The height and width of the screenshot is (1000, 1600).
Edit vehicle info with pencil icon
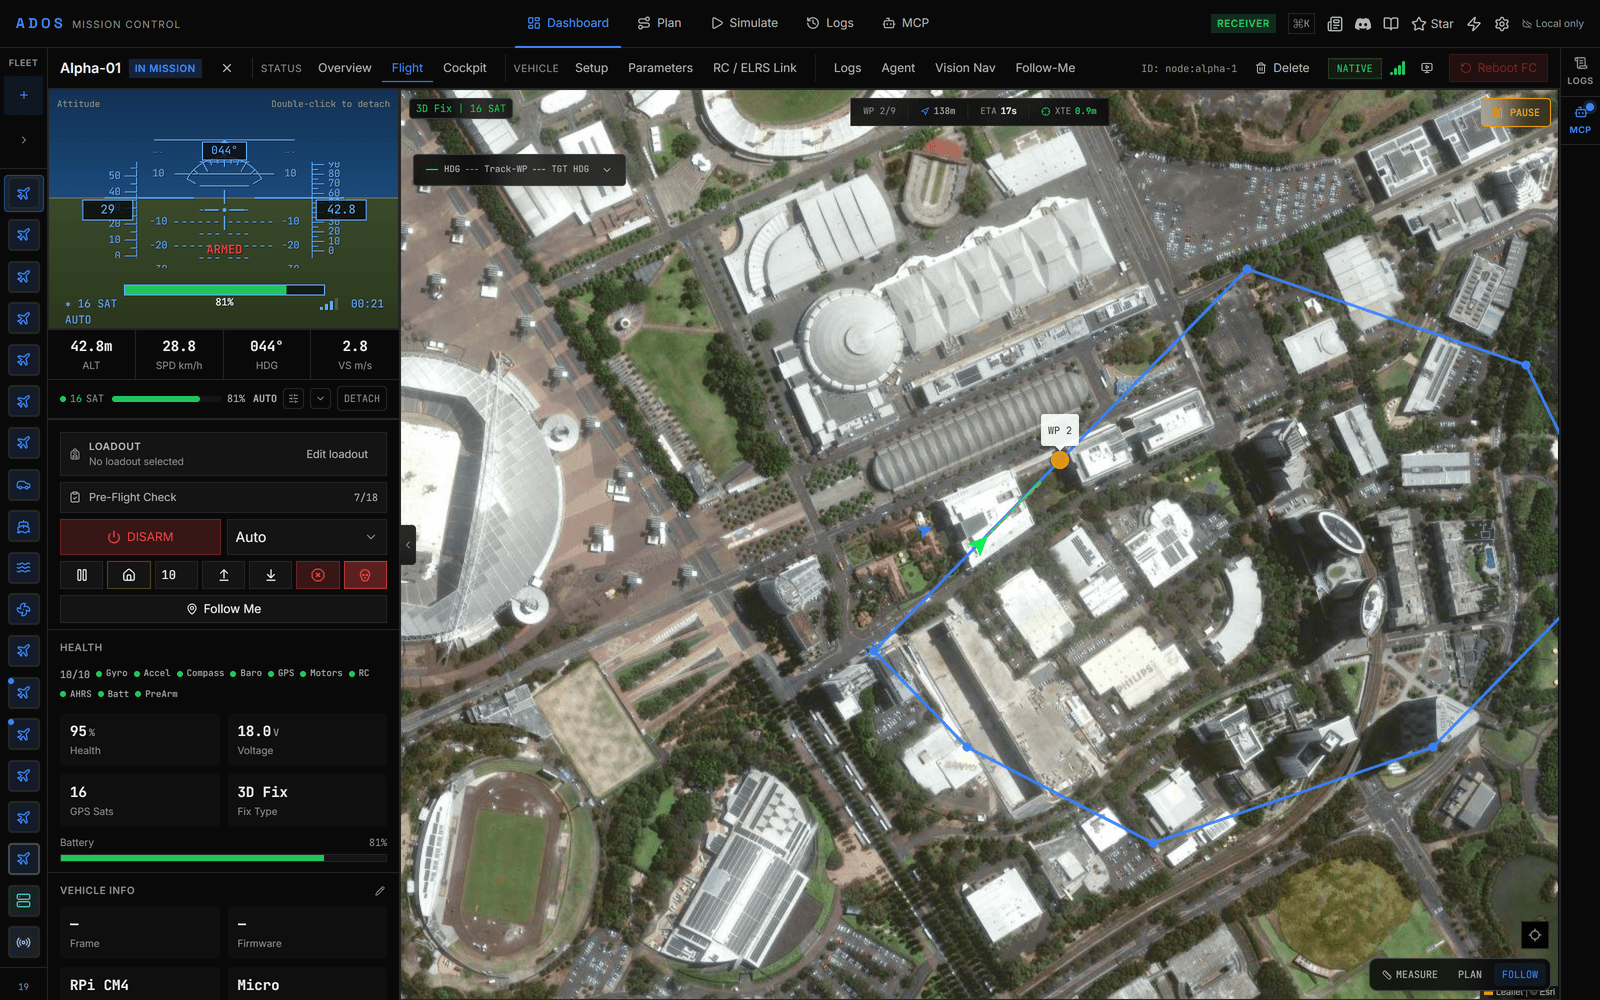click(x=380, y=891)
